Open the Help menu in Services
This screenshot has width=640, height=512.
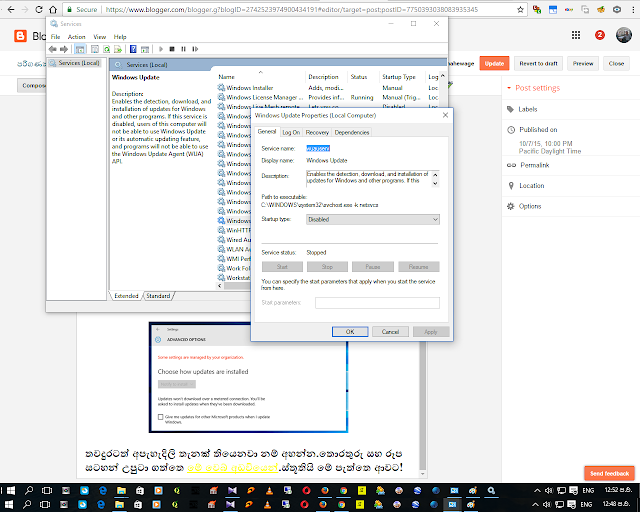120,37
